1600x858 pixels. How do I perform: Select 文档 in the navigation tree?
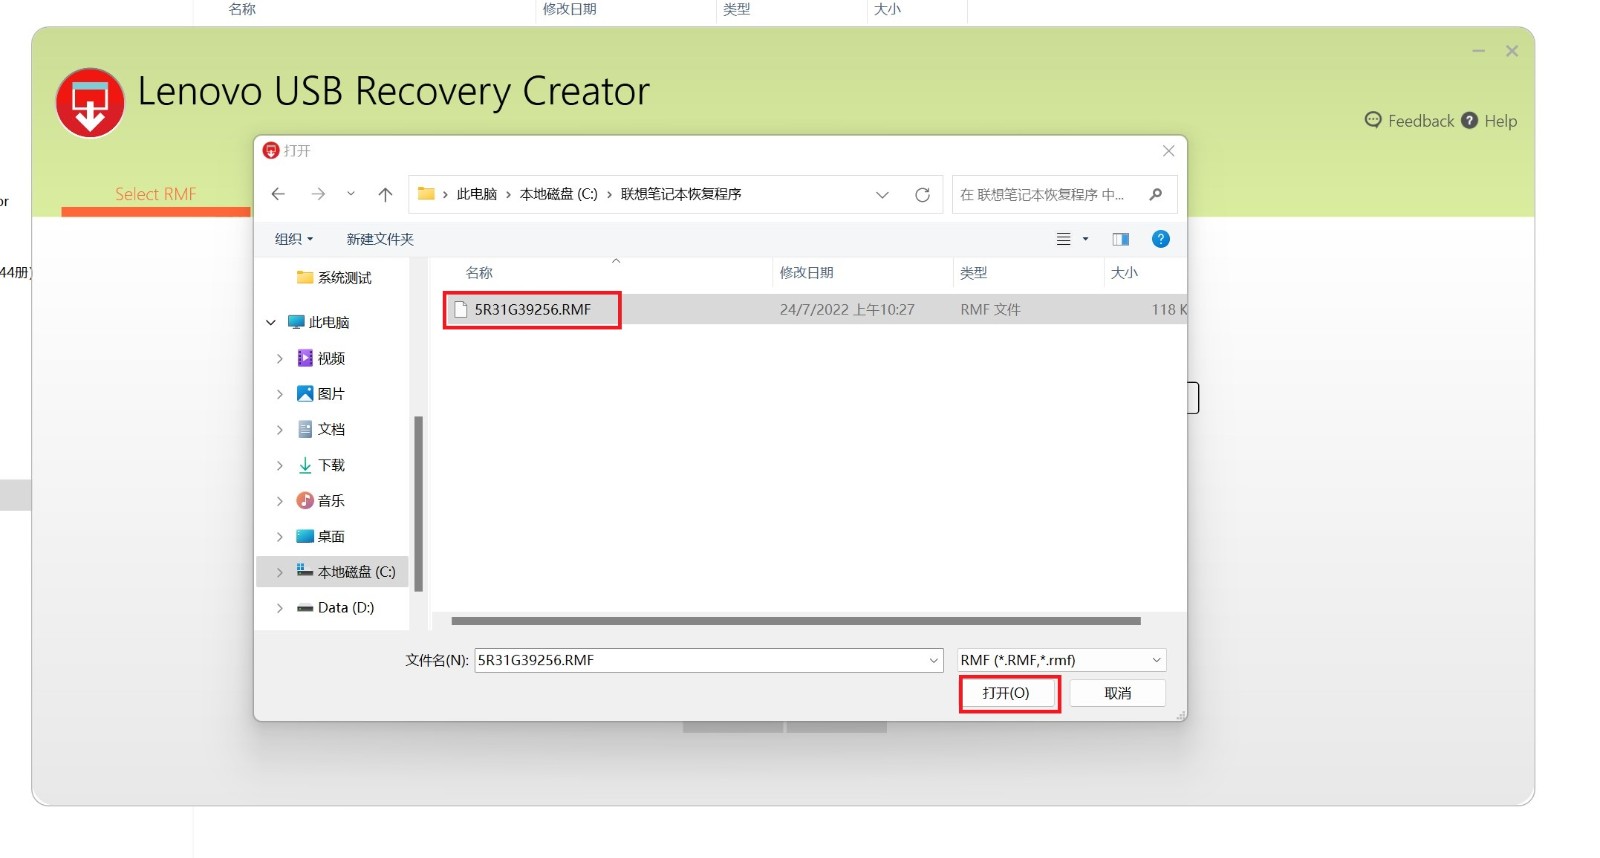coord(330,429)
